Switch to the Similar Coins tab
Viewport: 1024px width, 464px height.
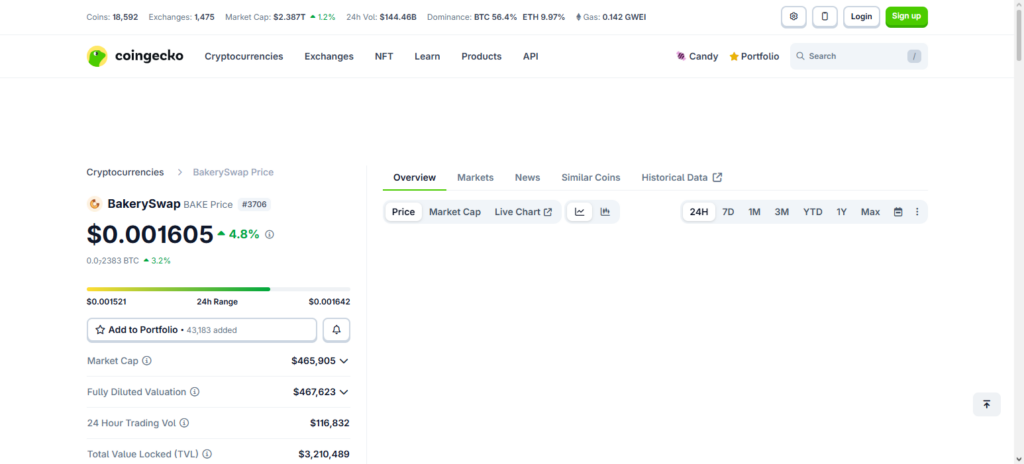tap(590, 177)
